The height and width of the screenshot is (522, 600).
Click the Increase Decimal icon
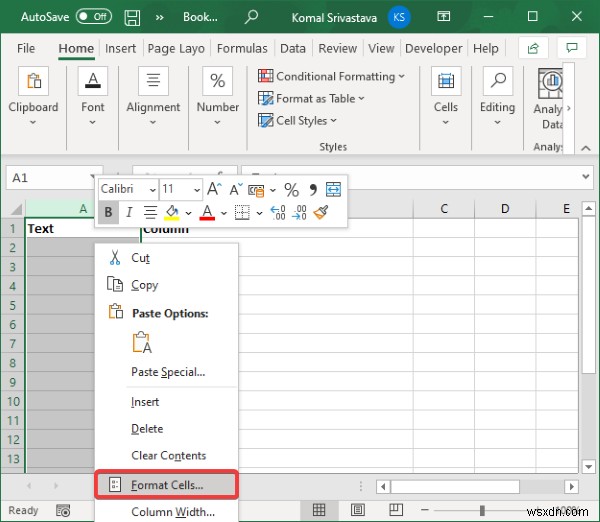278,212
